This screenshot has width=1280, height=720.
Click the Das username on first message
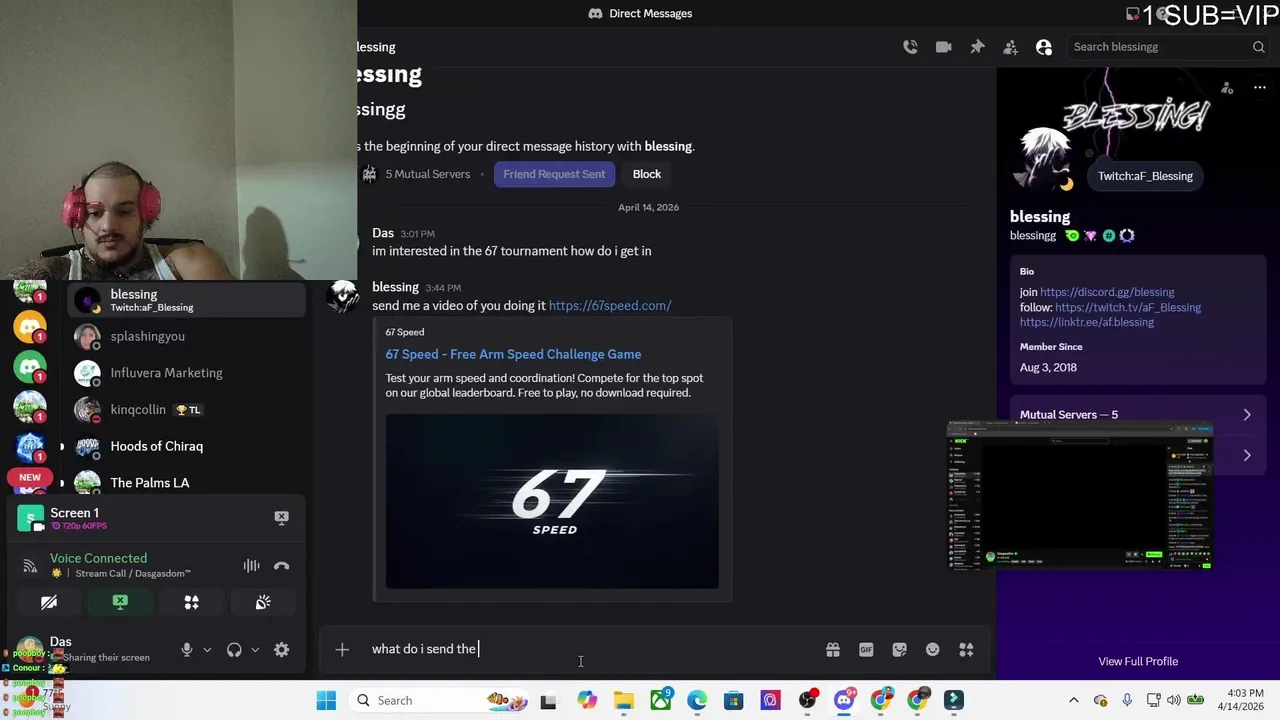pyautogui.click(x=383, y=233)
